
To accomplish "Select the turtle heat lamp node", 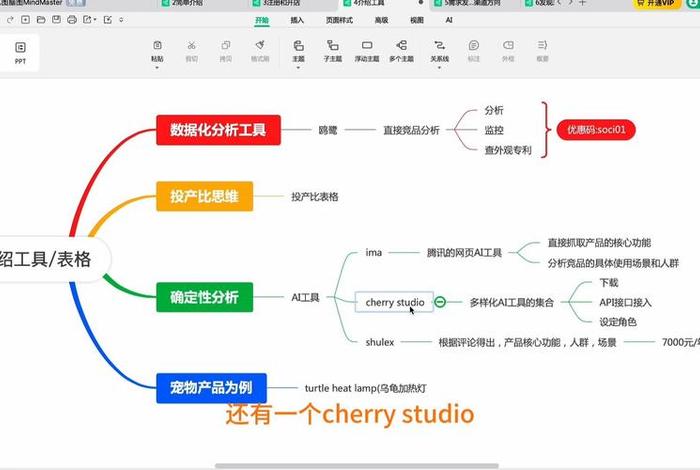I will [x=365, y=388].
